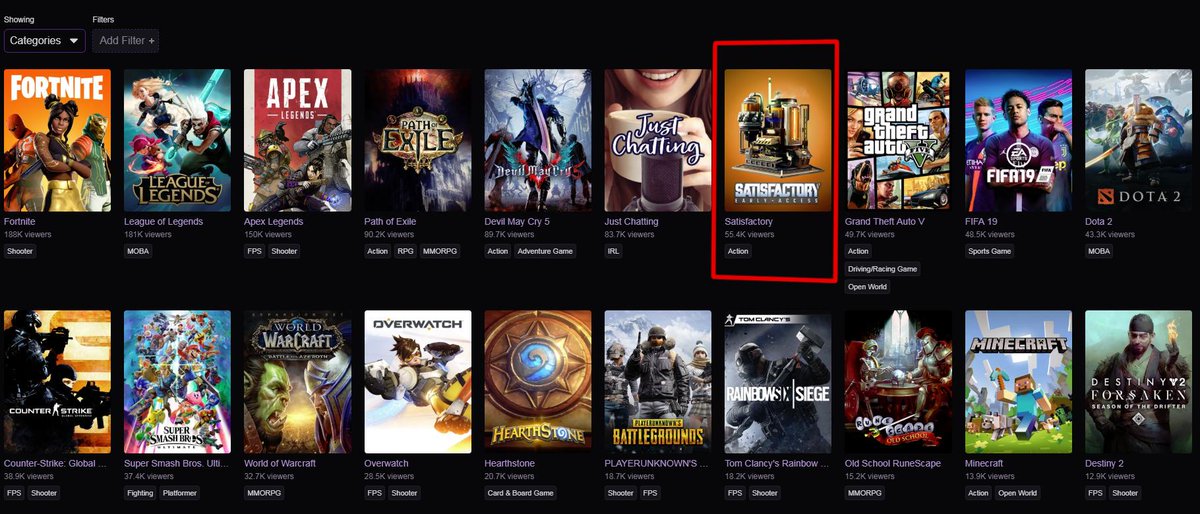Click the Driving/Racing Game tag
Screen dimensions: 1200x514
882,269
